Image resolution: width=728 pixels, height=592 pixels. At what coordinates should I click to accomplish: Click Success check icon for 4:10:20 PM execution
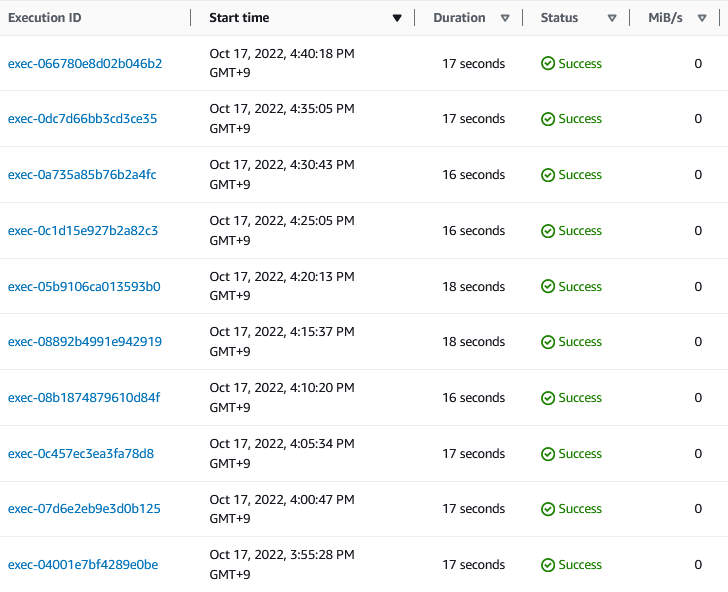(x=547, y=398)
